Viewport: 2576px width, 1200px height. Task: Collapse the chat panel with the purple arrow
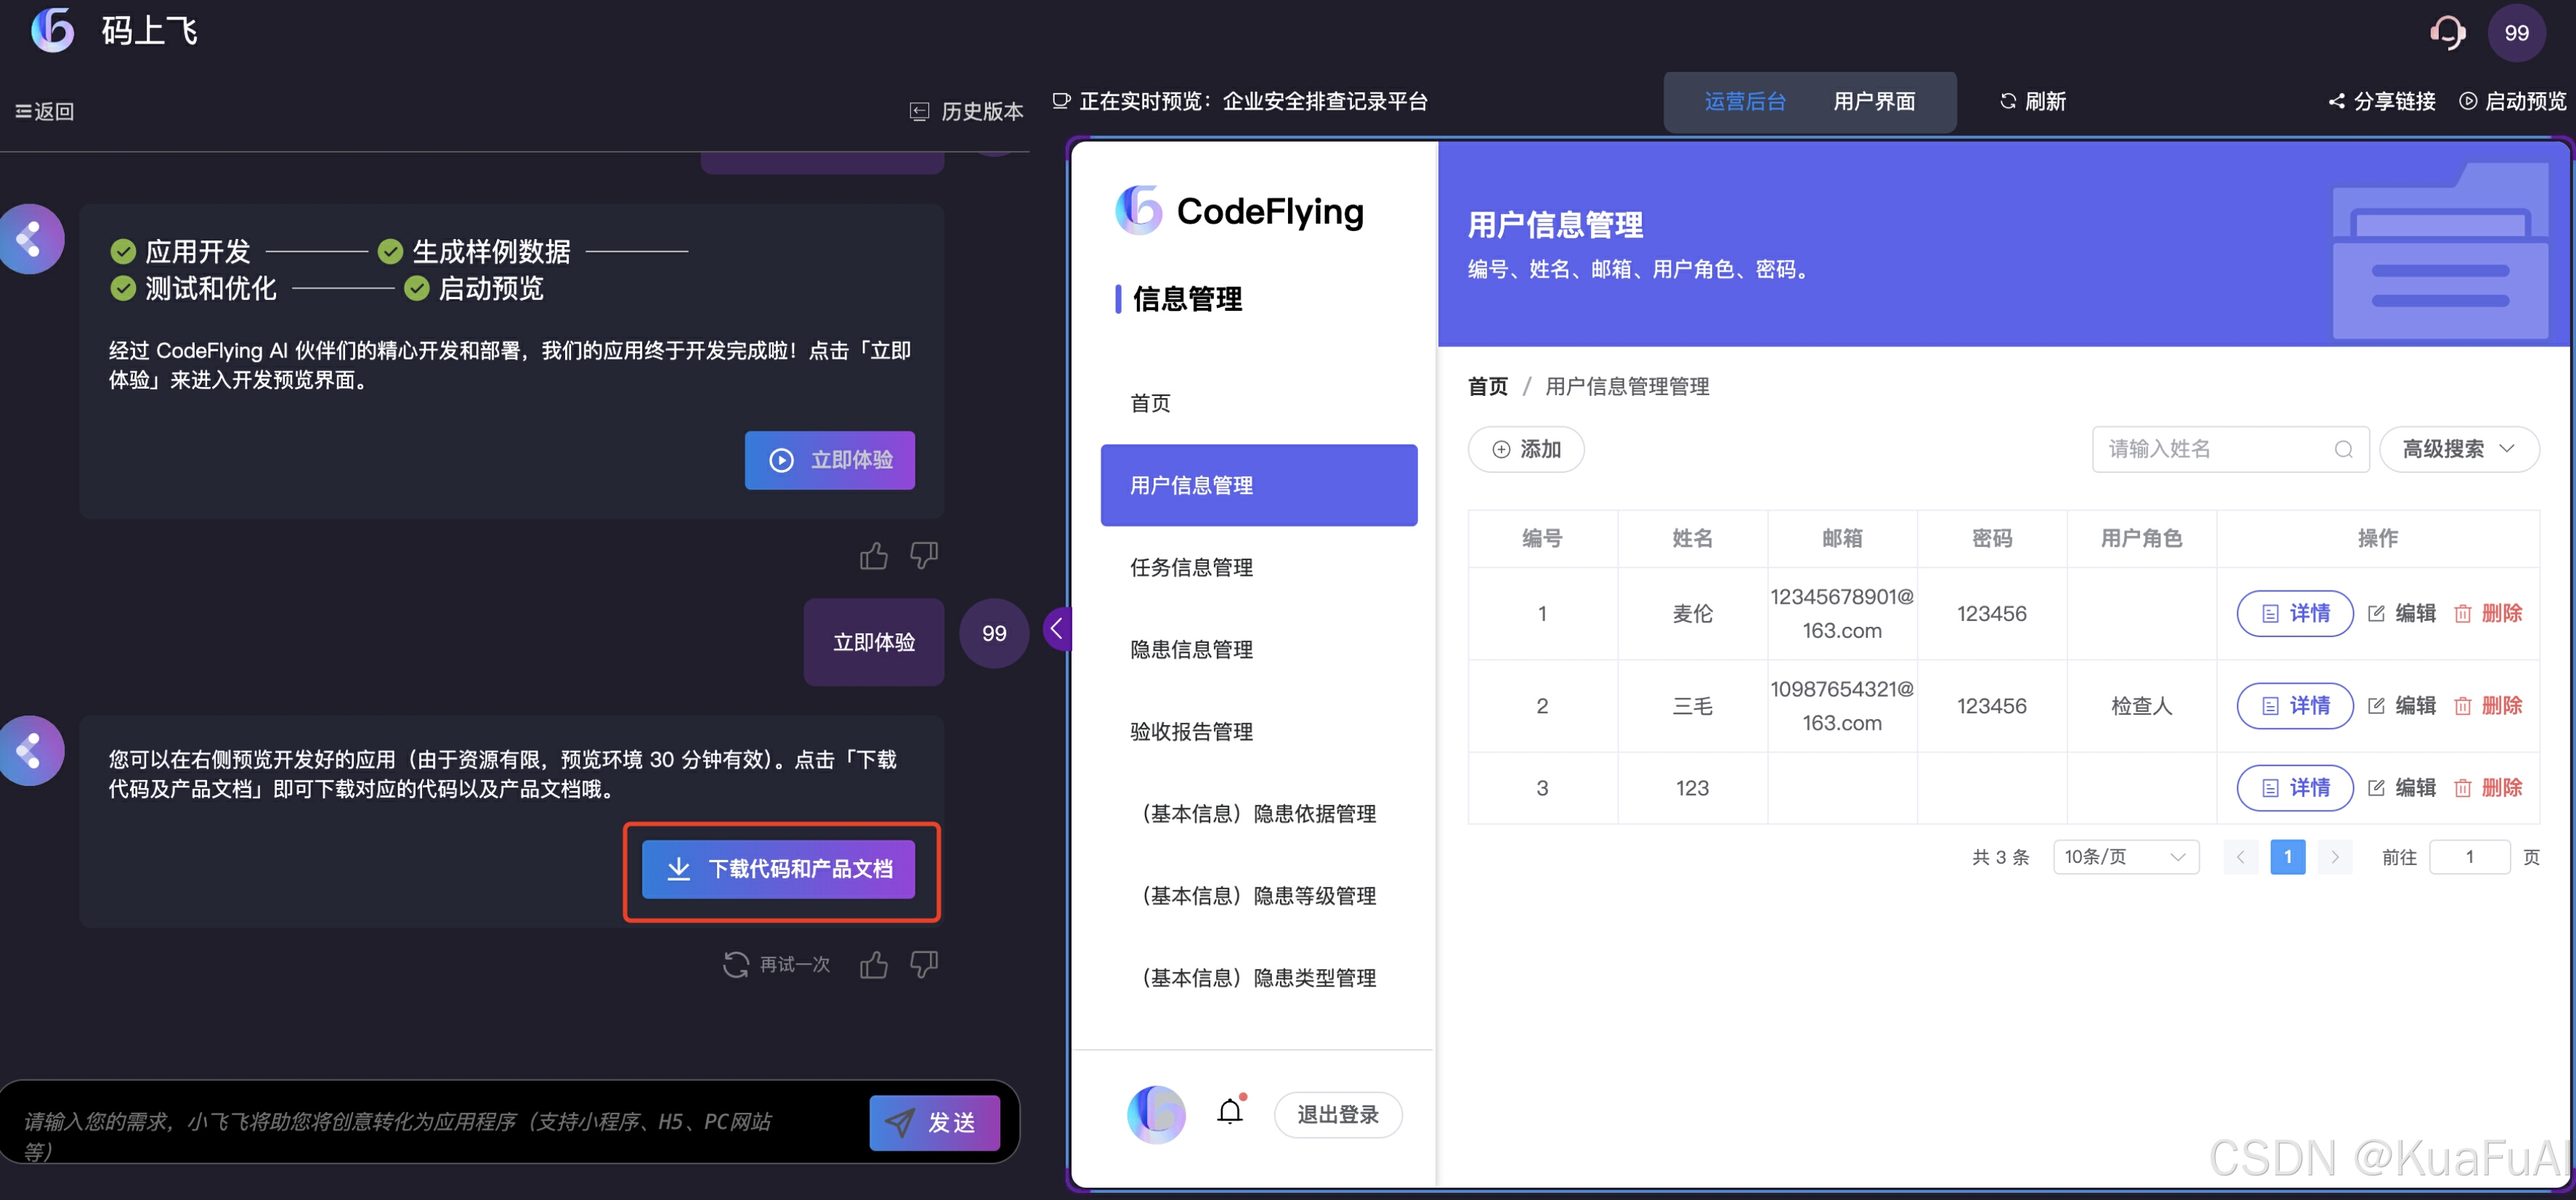(x=1056, y=629)
